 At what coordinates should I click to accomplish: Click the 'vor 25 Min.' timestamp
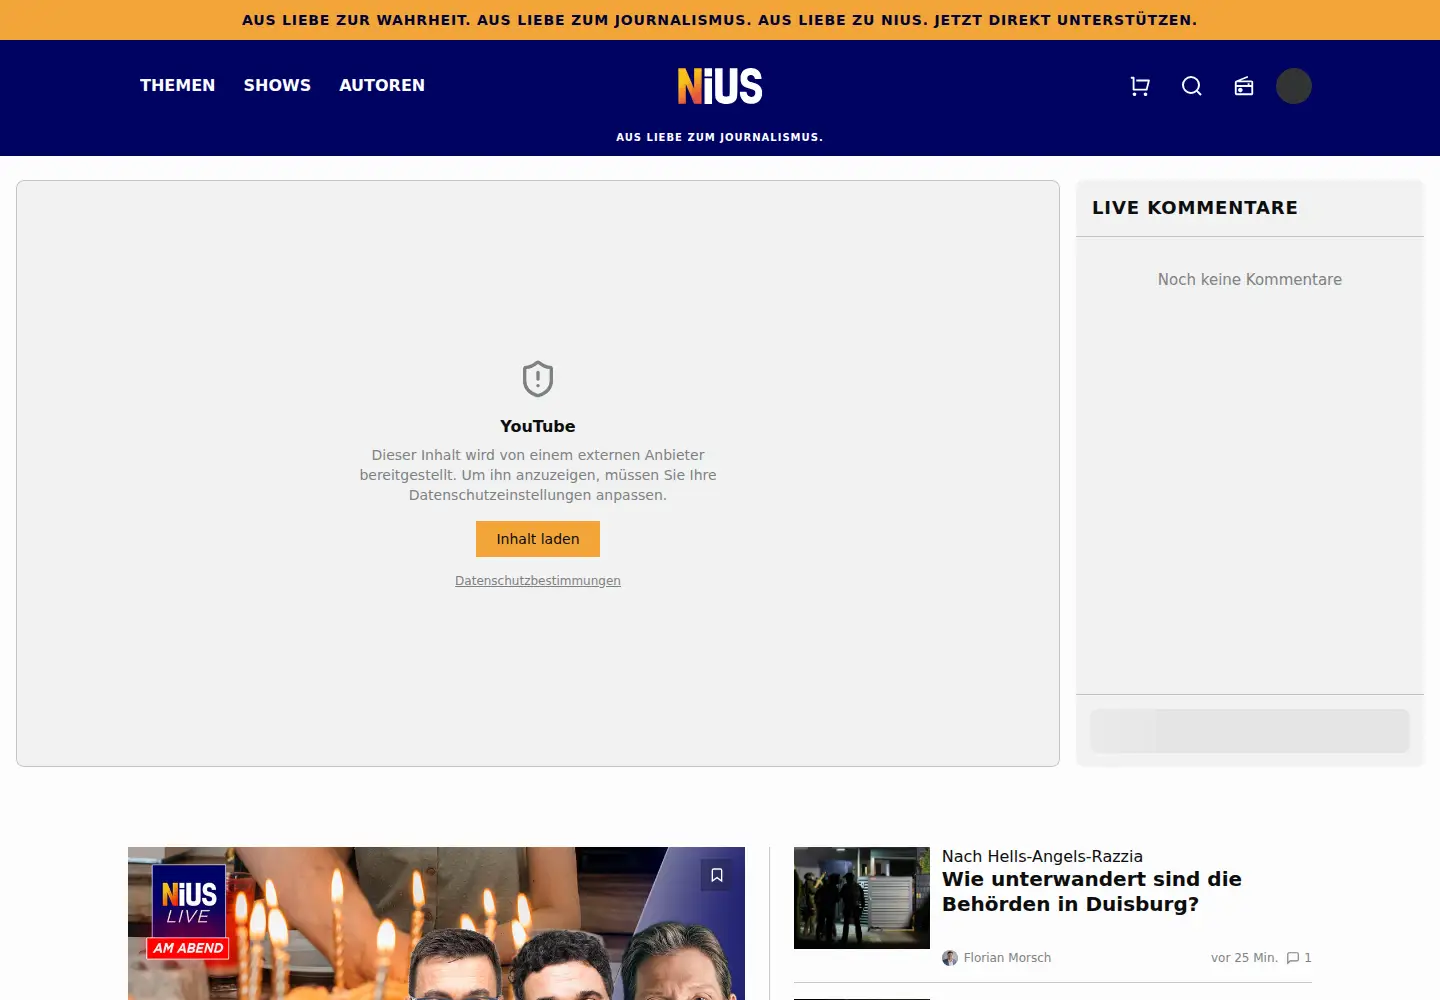1244,958
